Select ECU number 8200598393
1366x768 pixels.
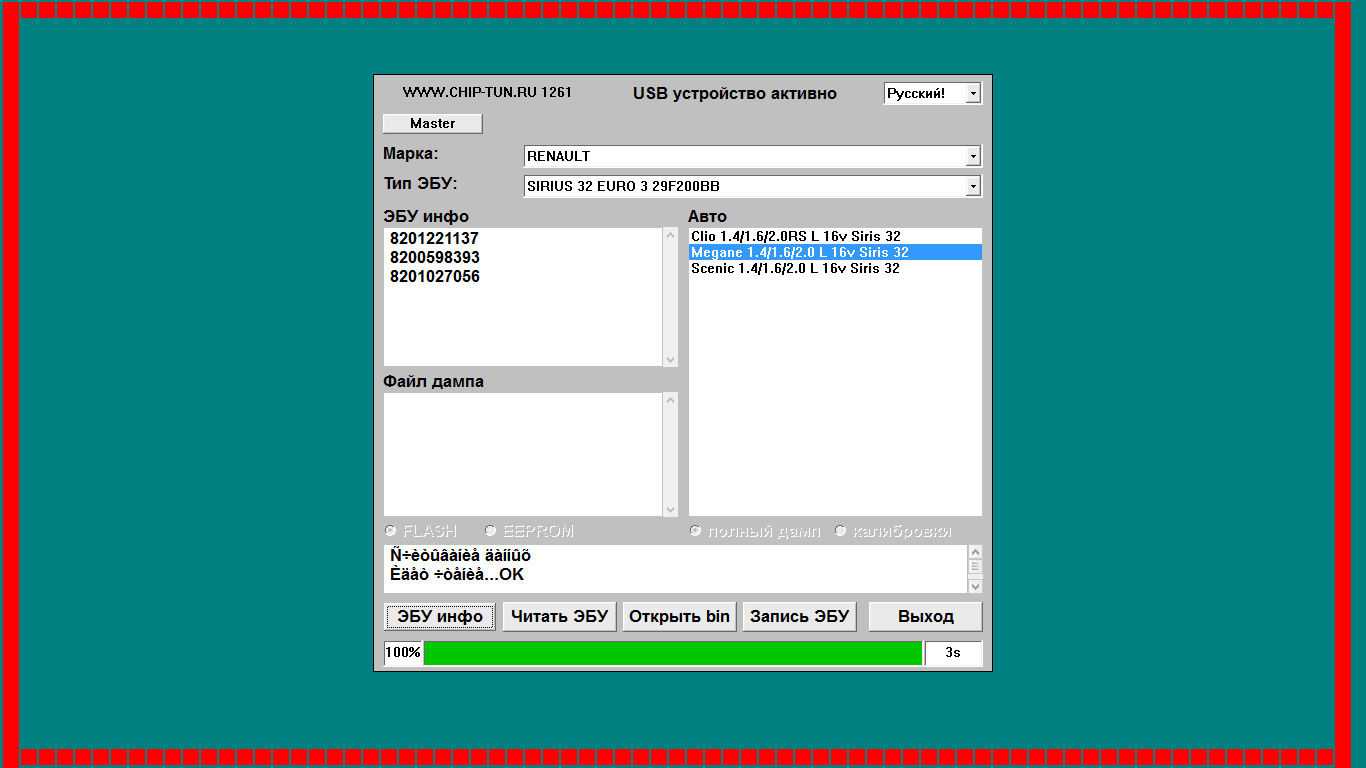(434, 258)
